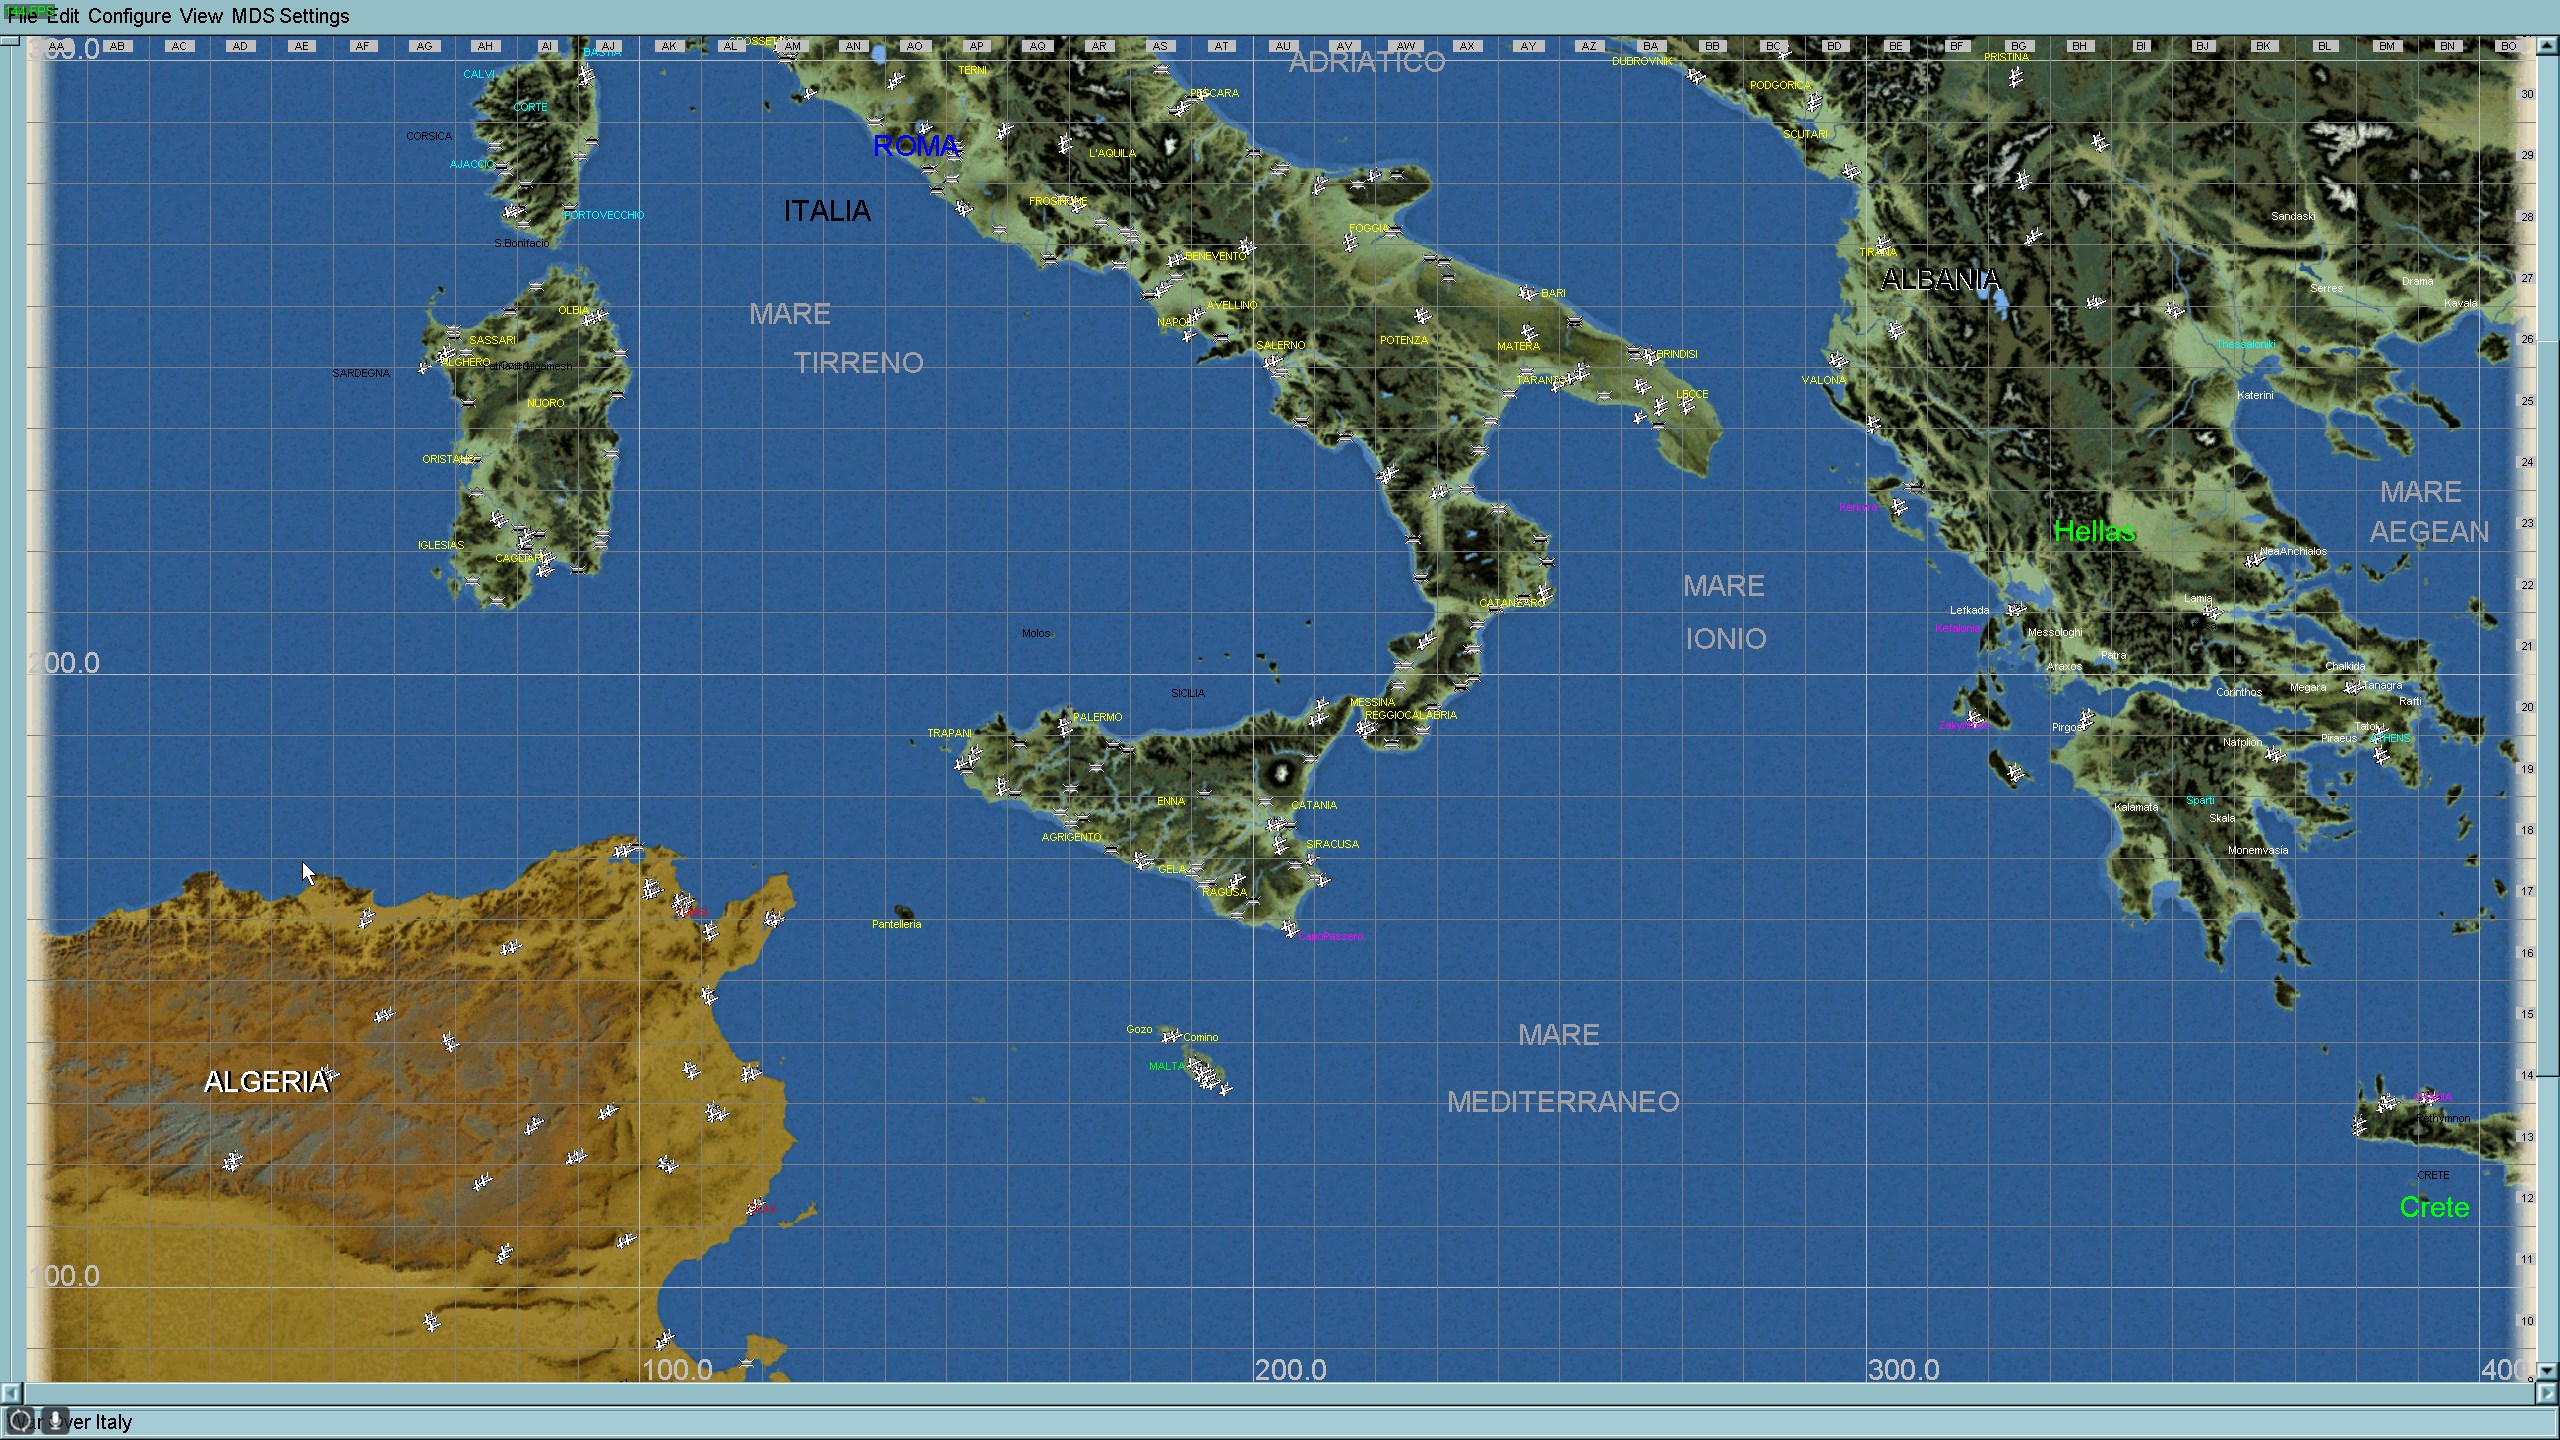2560x1440 pixels.
Task: Click the green Crete map label
Action: click(2434, 1207)
